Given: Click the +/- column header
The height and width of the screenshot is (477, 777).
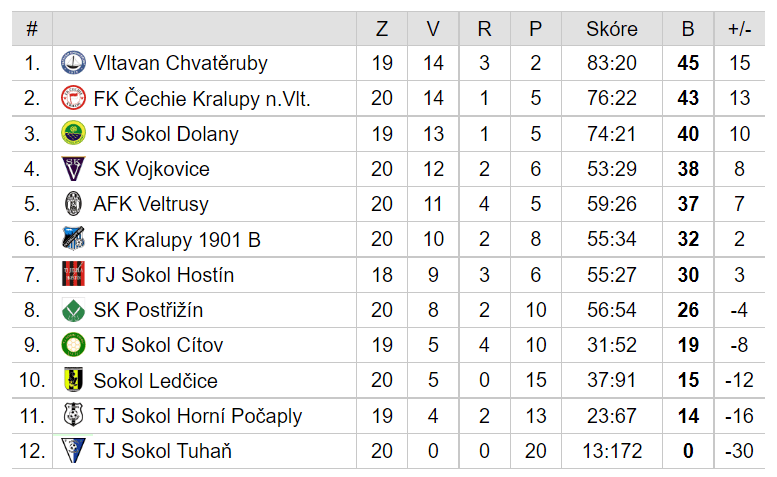Looking at the screenshot, I should (739, 29).
